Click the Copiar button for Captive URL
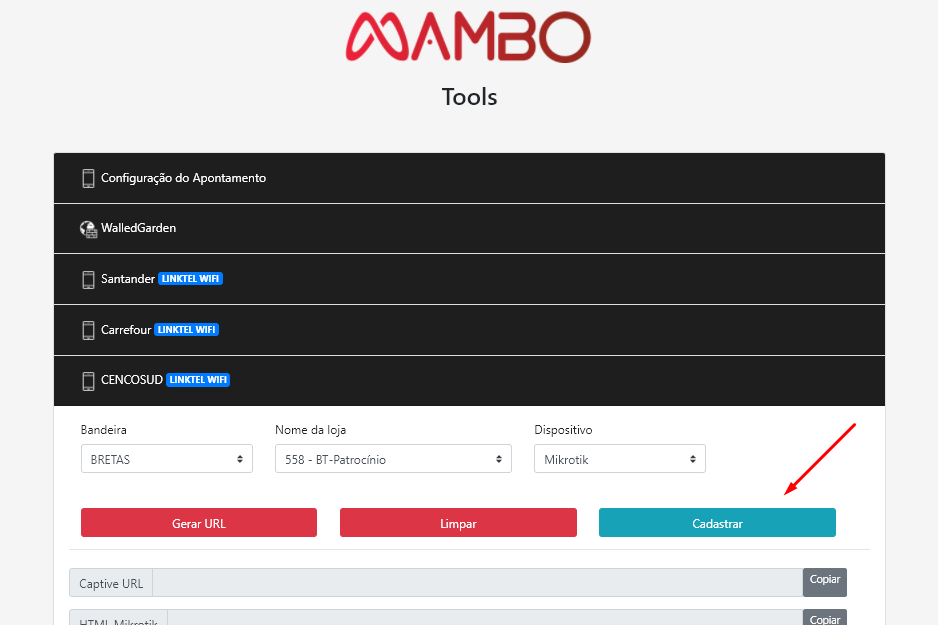938x625 pixels. pos(824,582)
